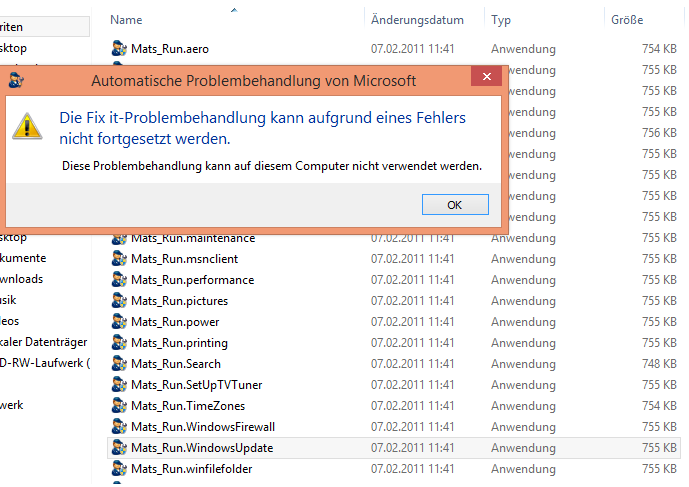The height and width of the screenshot is (487, 689).
Task: Click the 754 KB size of Mats_Run.TimeZones
Action: pos(659,406)
